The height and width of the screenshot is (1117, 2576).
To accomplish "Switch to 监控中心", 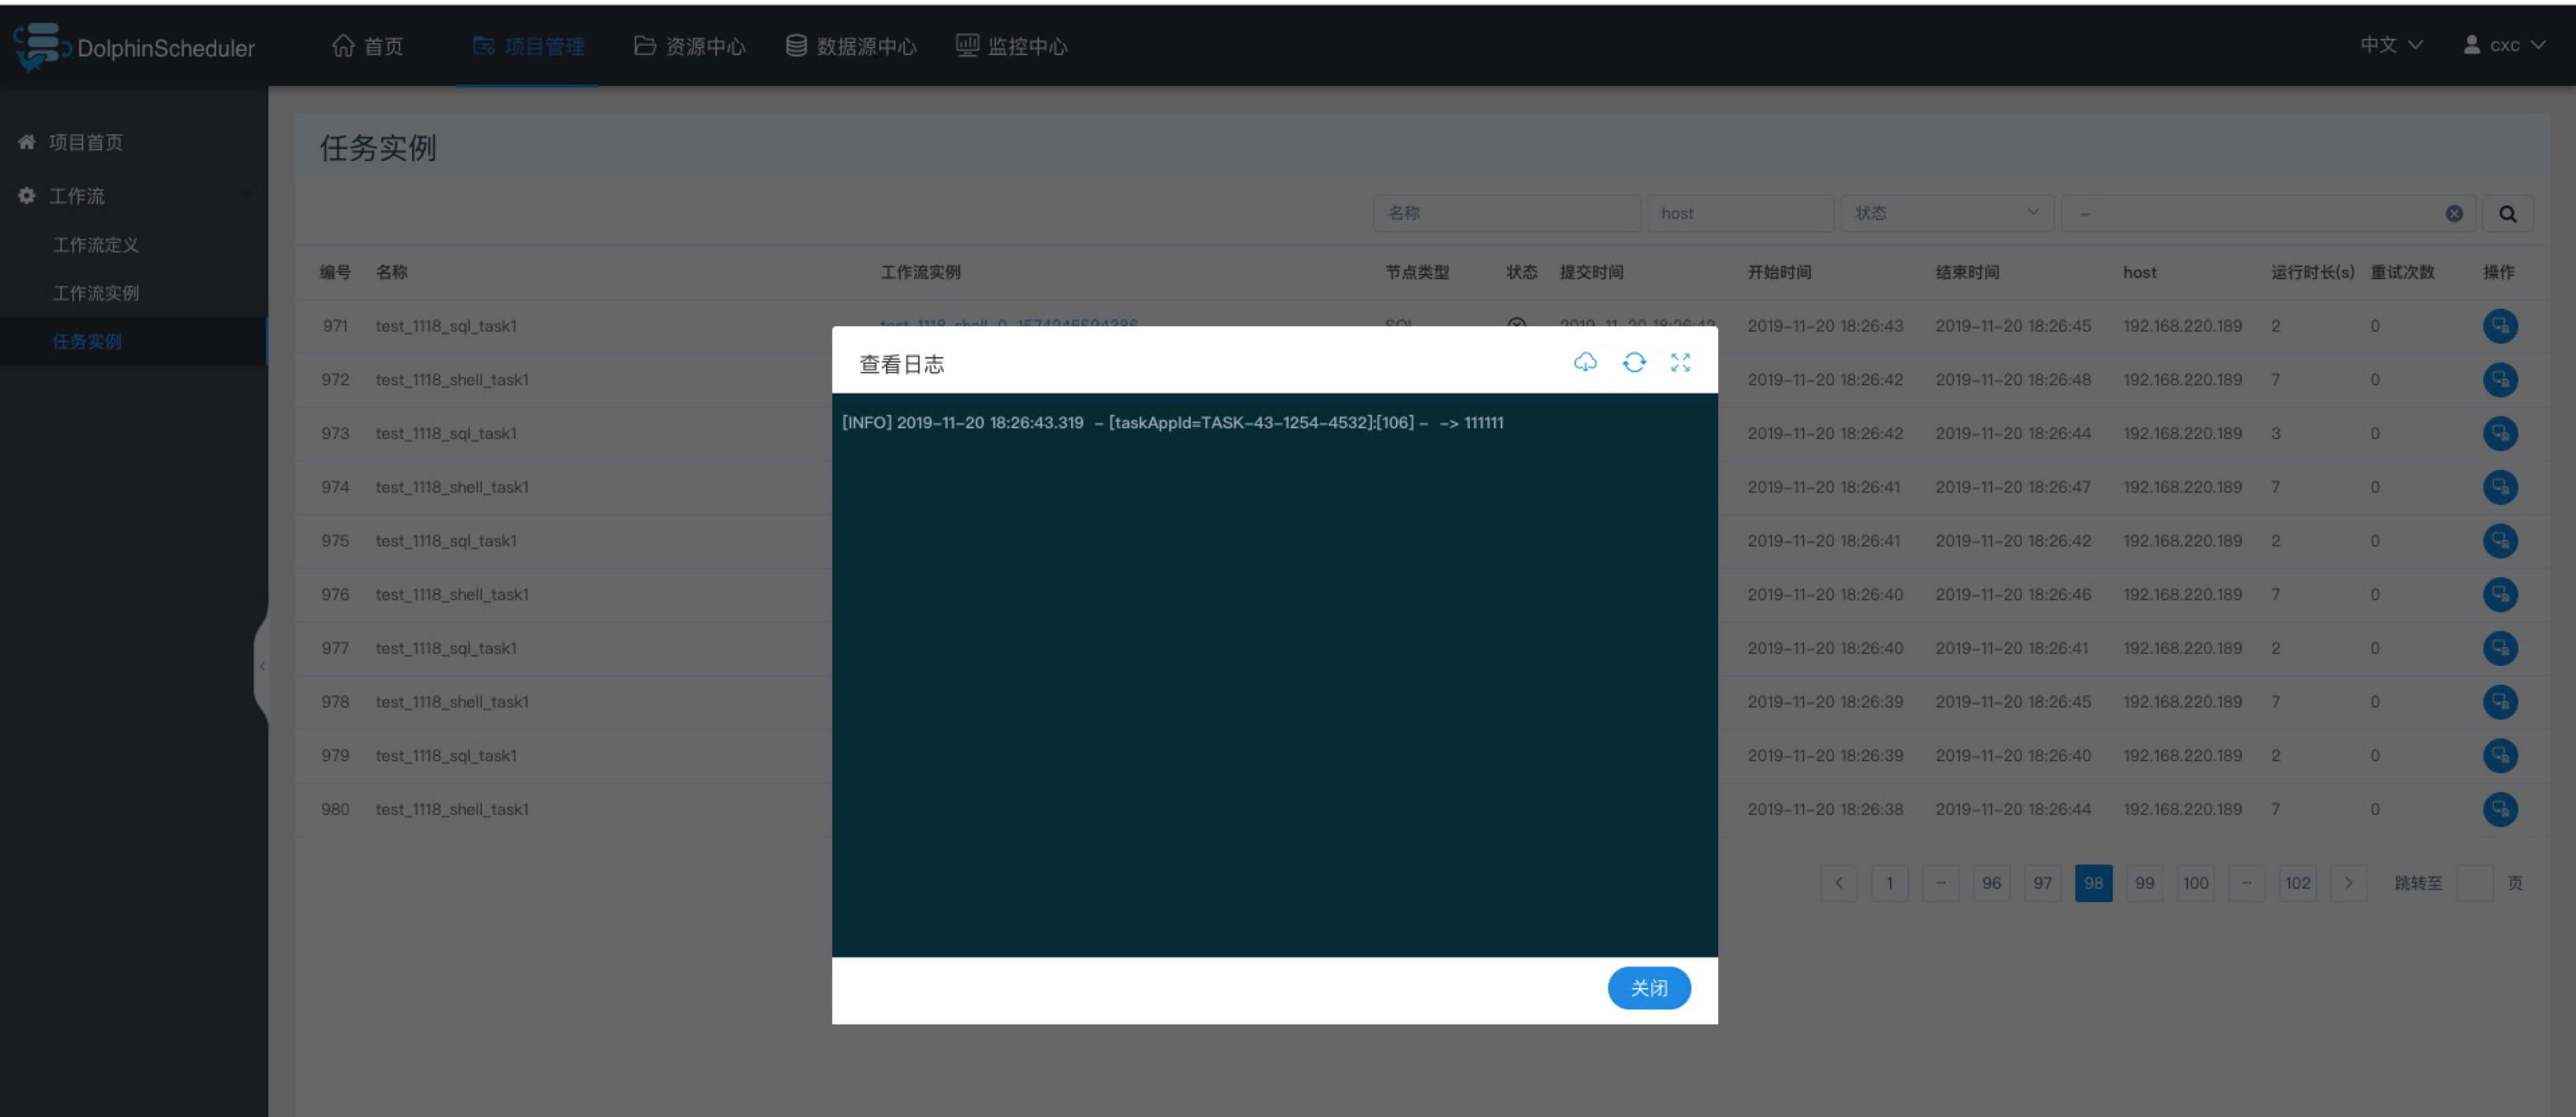I will click(1011, 46).
